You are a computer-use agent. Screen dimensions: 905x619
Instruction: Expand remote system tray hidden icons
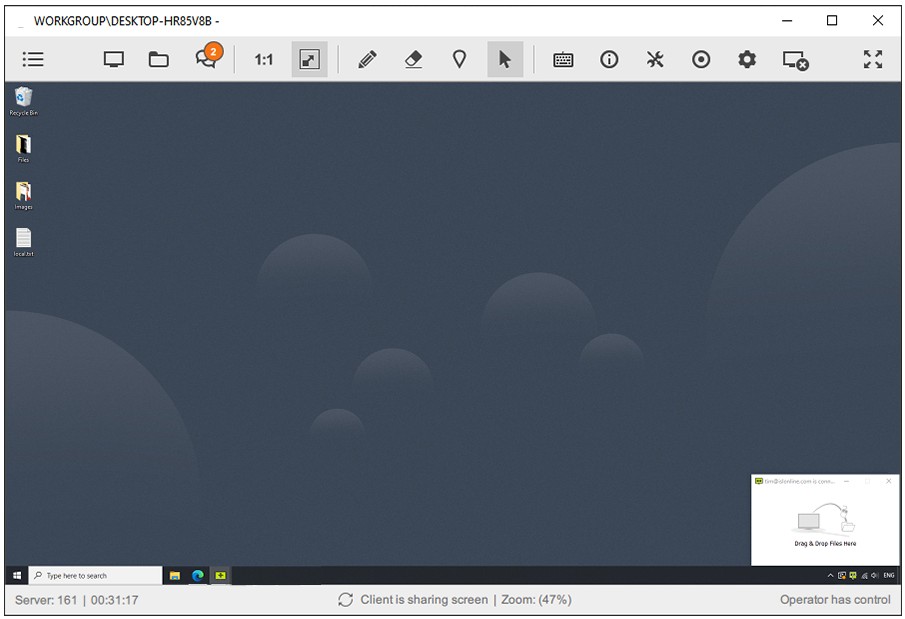(x=830, y=576)
